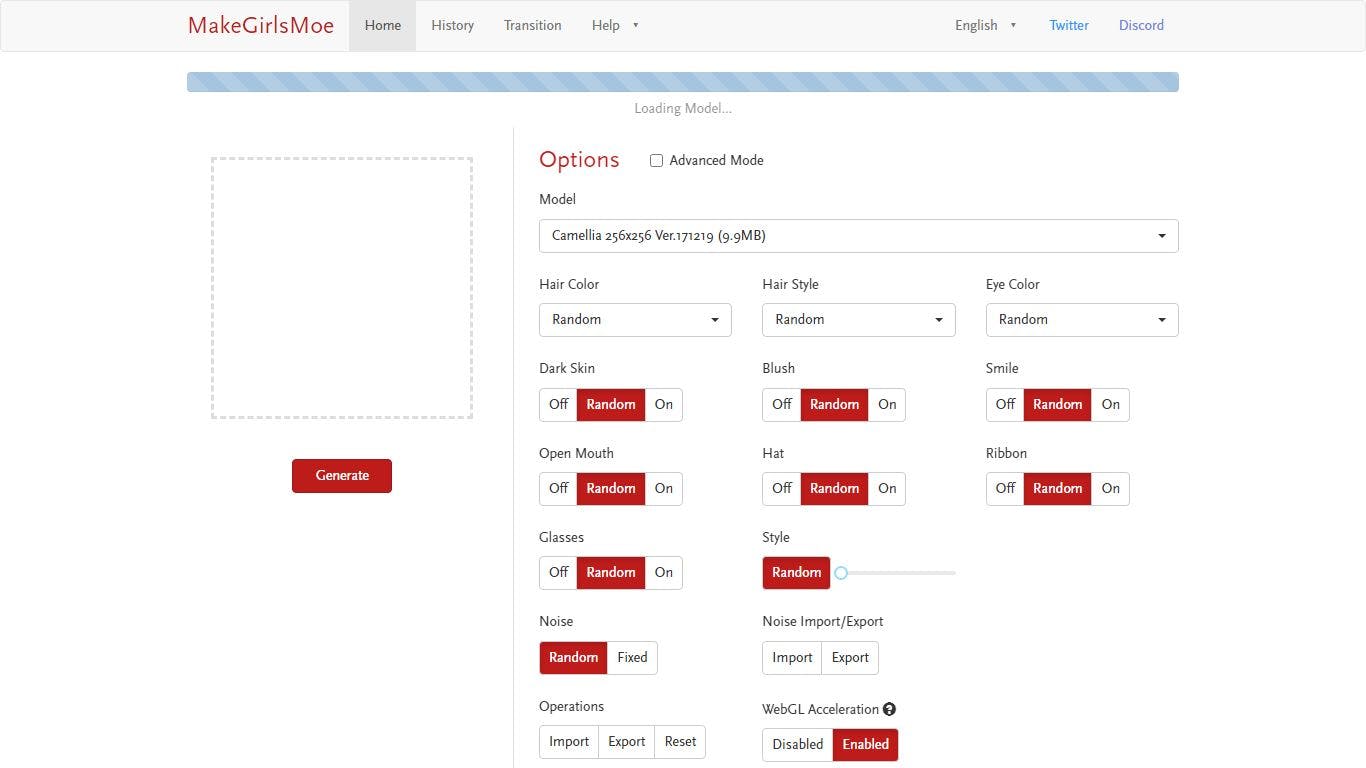The height and width of the screenshot is (768, 1366).
Task: Set Glasses option to Off
Action: (558, 572)
